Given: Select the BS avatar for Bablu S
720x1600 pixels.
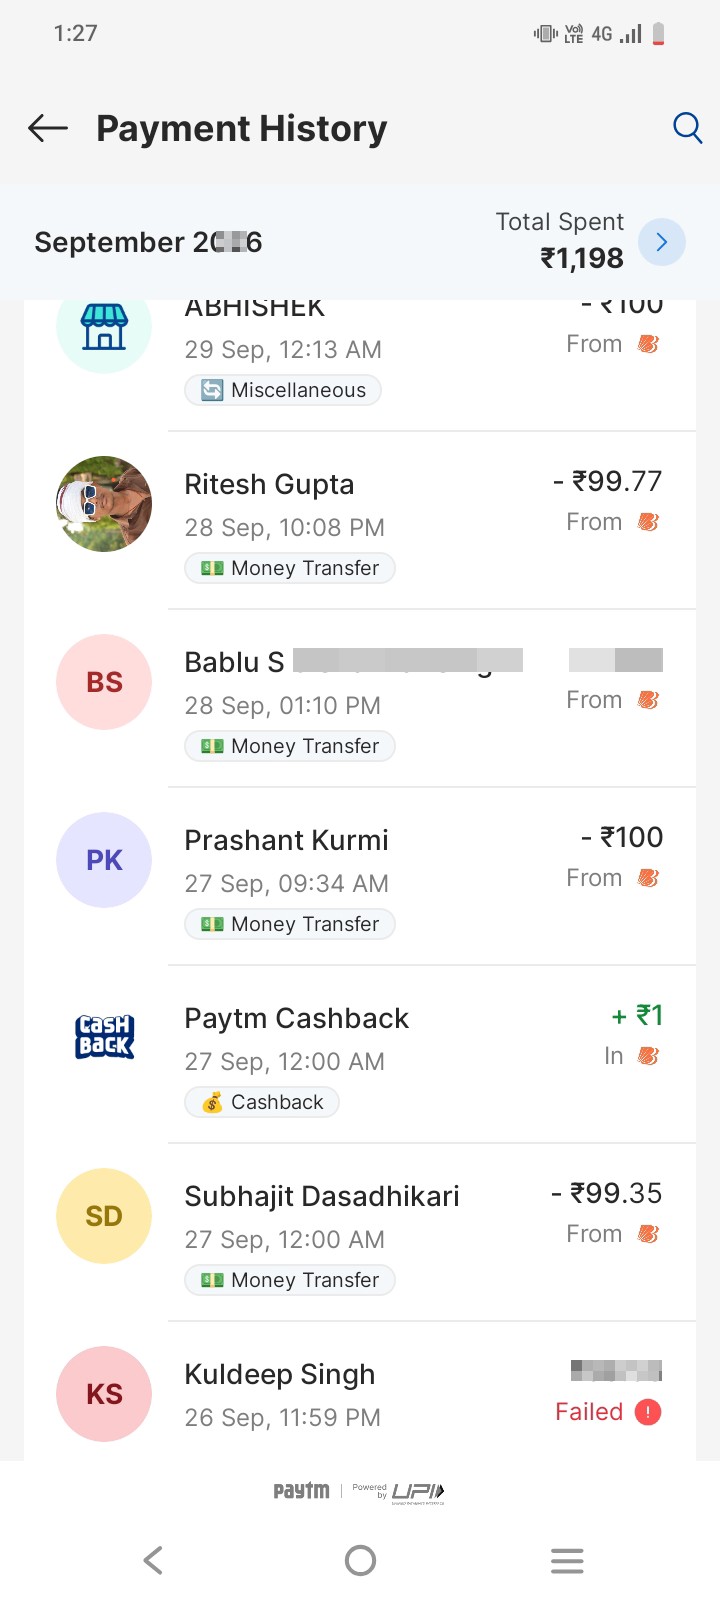Looking at the screenshot, I should point(104,682).
